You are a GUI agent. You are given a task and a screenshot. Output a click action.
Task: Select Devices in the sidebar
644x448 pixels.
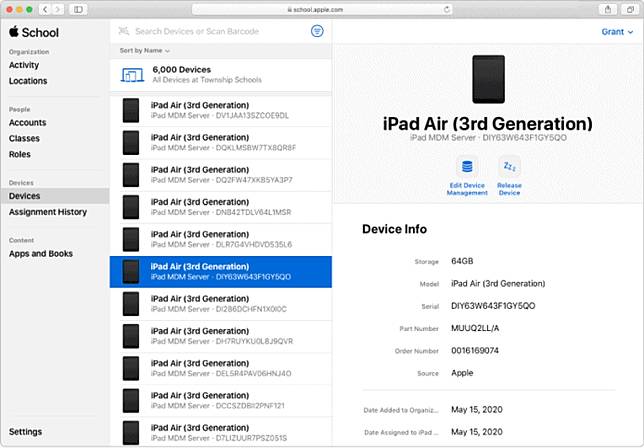(x=55, y=196)
